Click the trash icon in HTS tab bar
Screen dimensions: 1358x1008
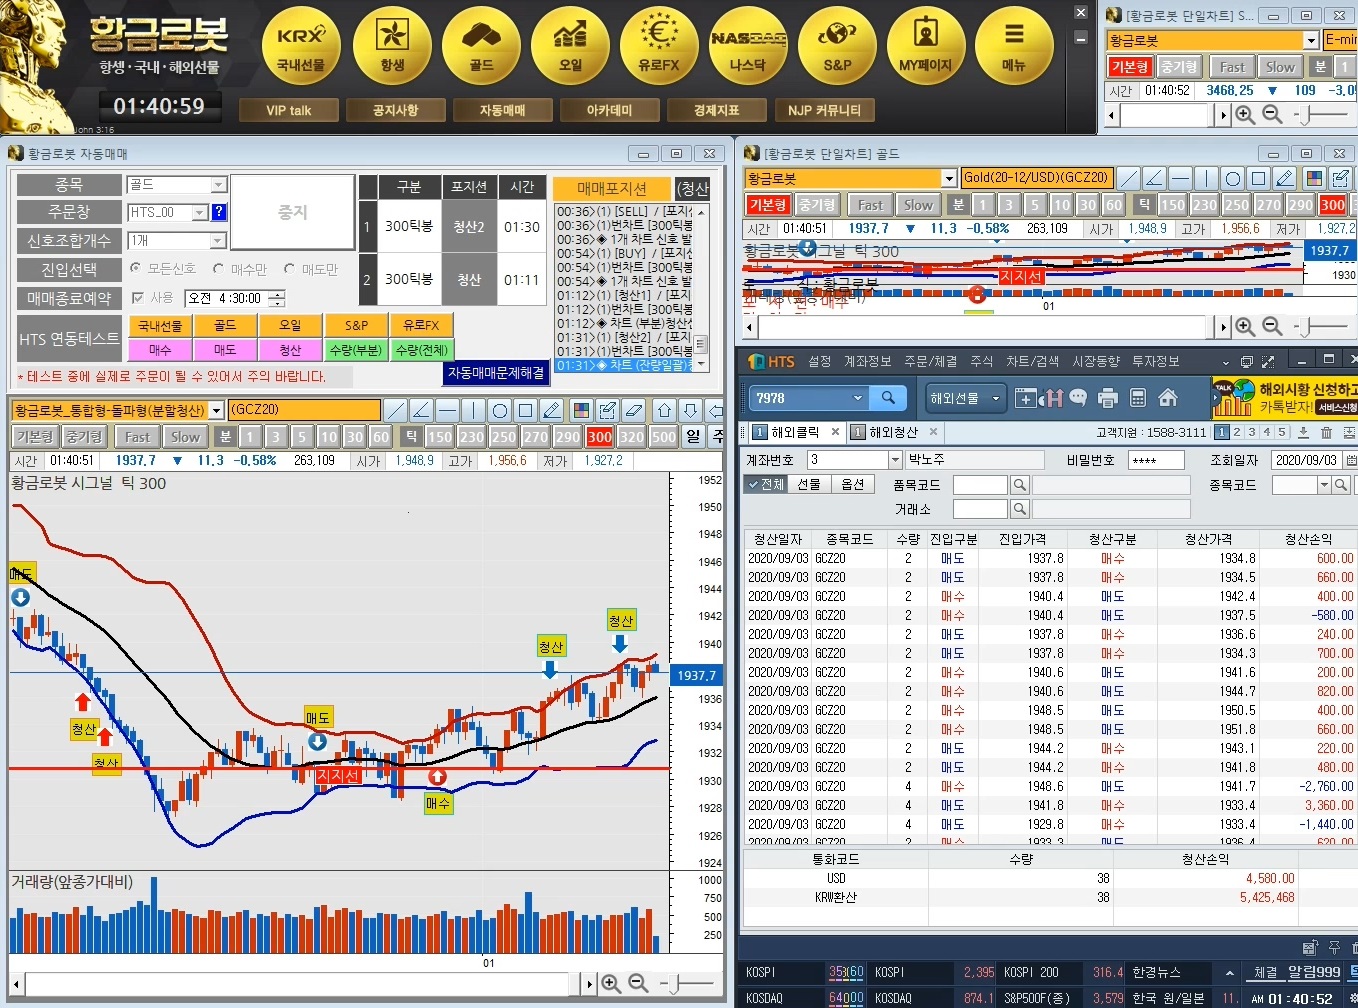[1326, 432]
